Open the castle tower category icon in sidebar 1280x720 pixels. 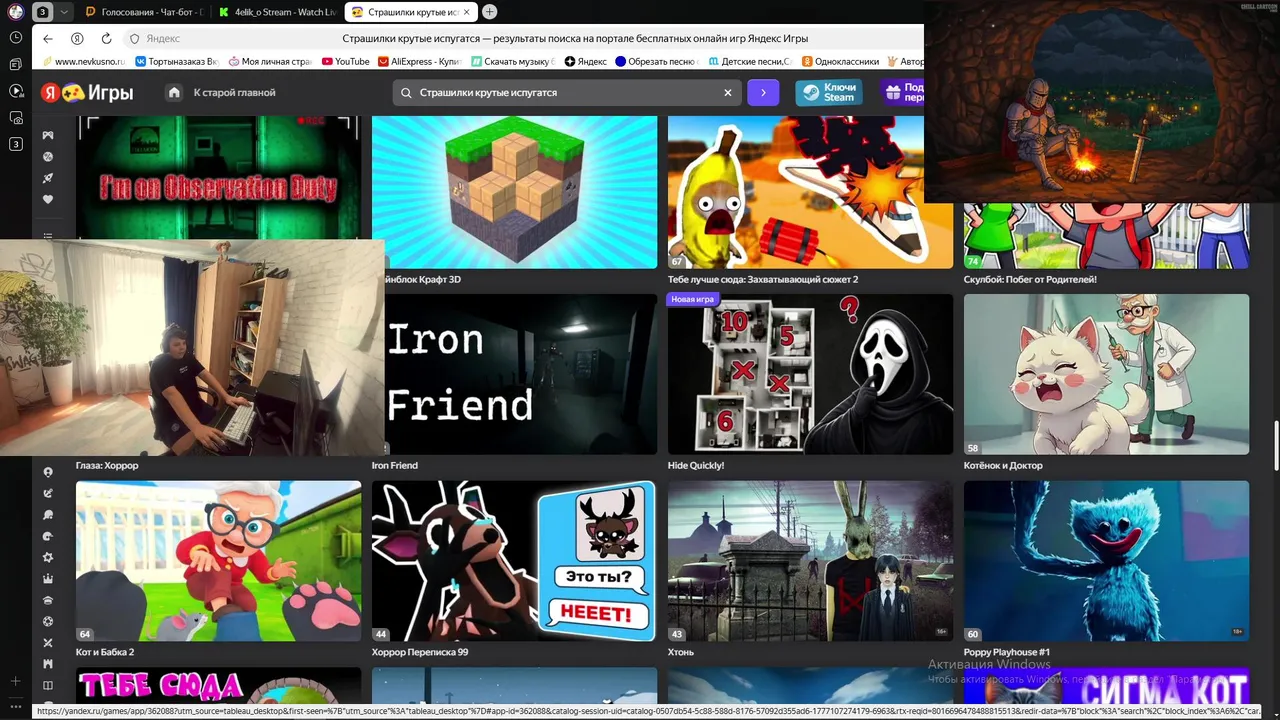48,663
